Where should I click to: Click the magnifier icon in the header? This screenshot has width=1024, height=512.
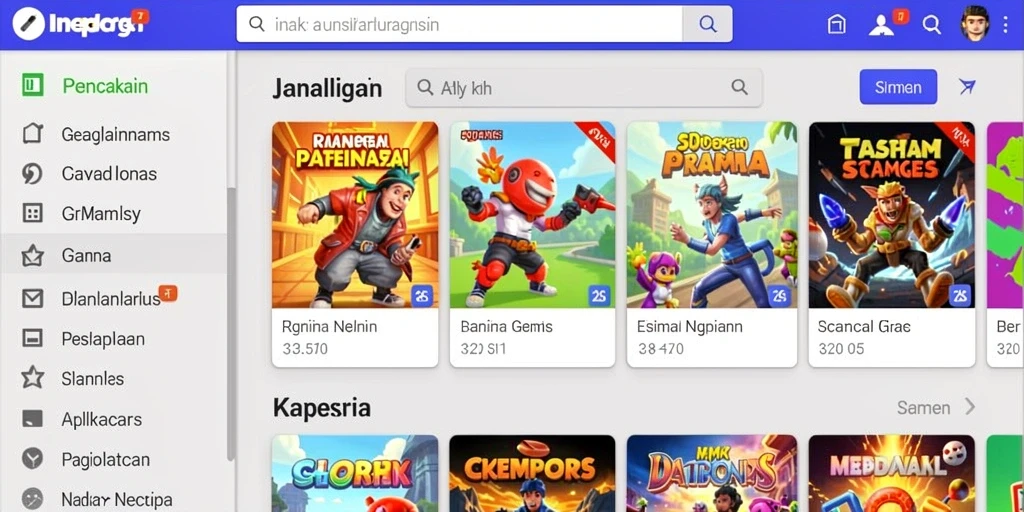tap(931, 25)
